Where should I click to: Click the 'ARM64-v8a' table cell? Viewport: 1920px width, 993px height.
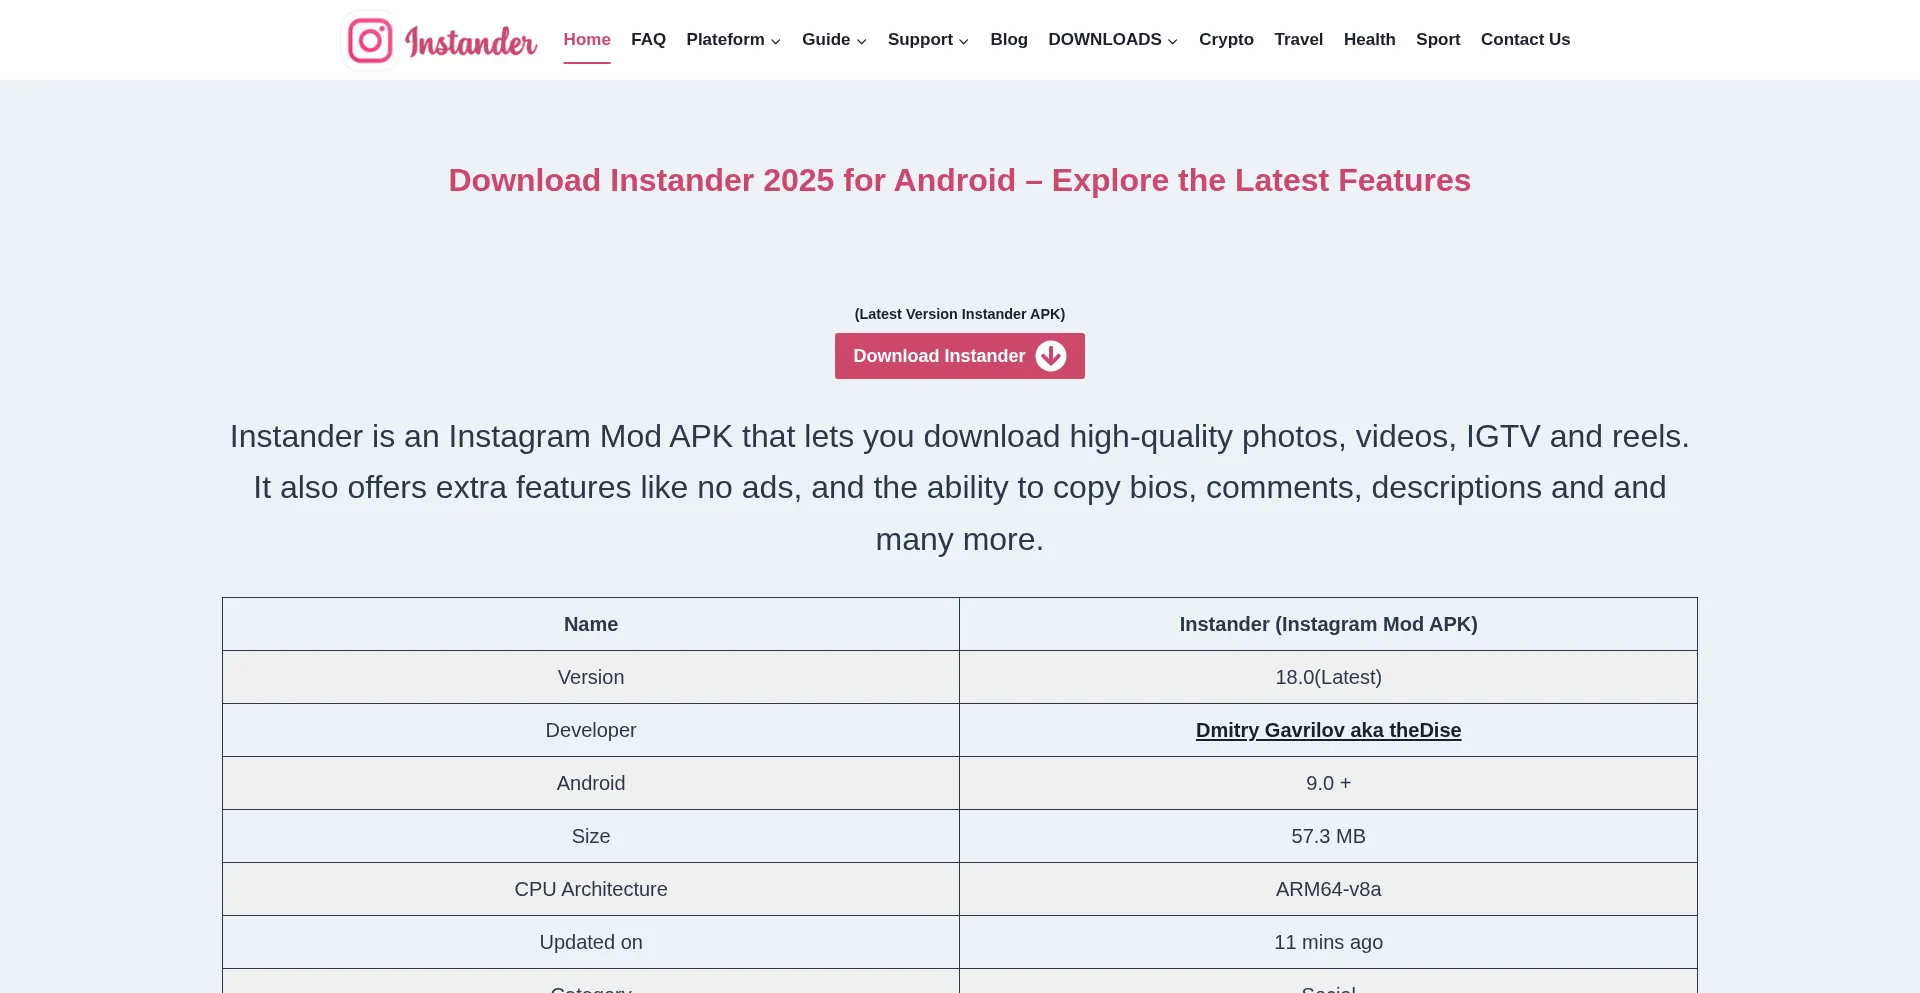pyautogui.click(x=1328, y=889)
